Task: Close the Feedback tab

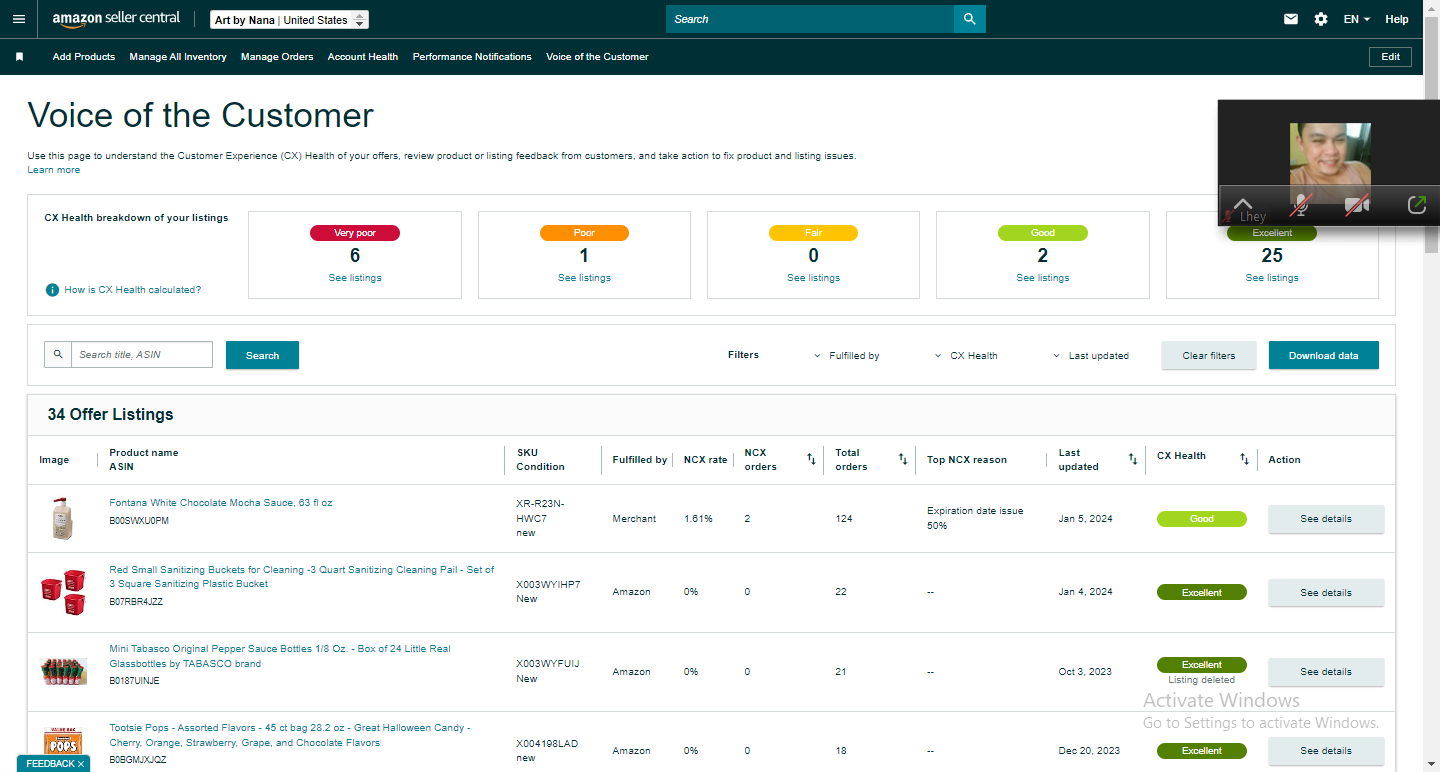Action: (x=82, y=764)
